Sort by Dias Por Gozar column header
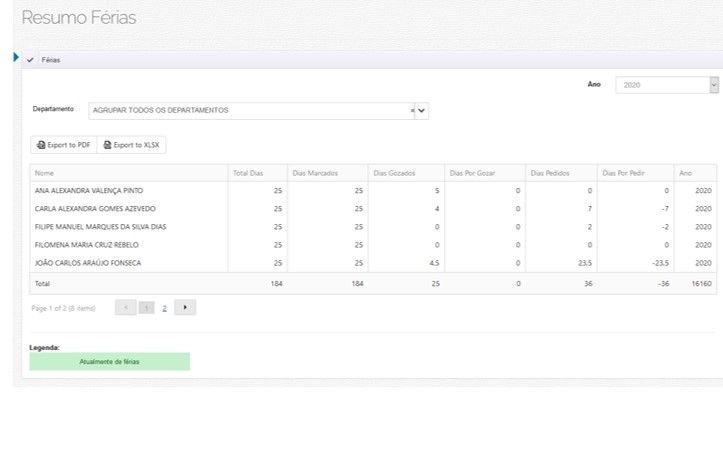The height and width of the screenshot is (466, 723). click(485, 173)
